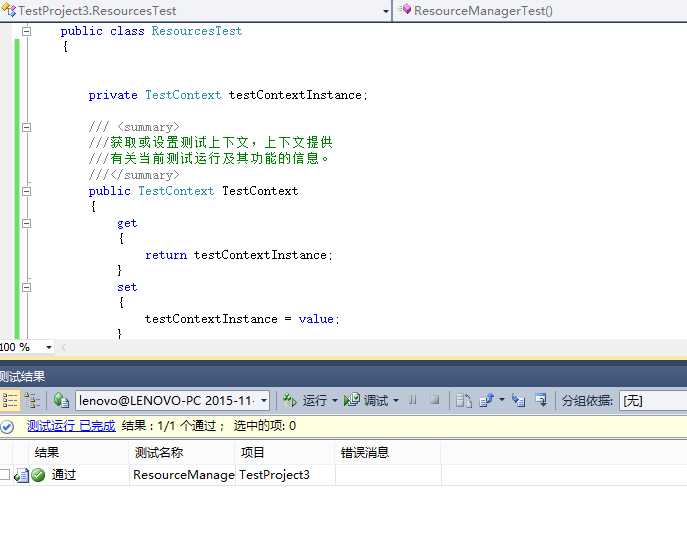Click the ResourcesTest class name in code
The image size is (687, 536).
point(197,31)
